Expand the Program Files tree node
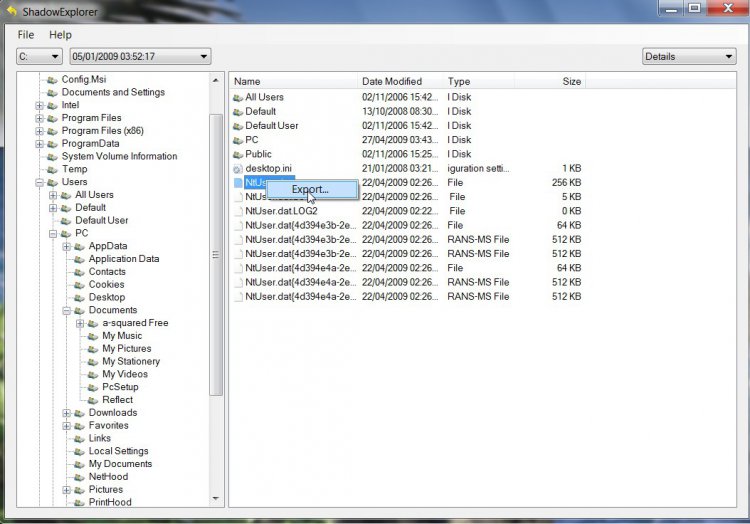 tap(40, 118)
